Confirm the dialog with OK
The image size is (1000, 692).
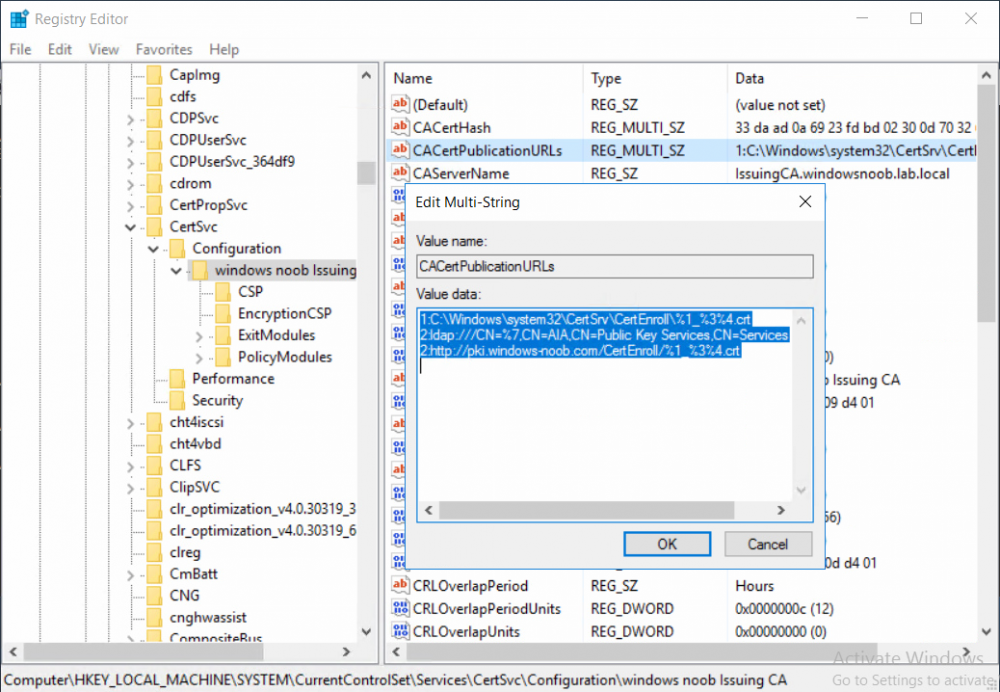(x=667, y=544)
